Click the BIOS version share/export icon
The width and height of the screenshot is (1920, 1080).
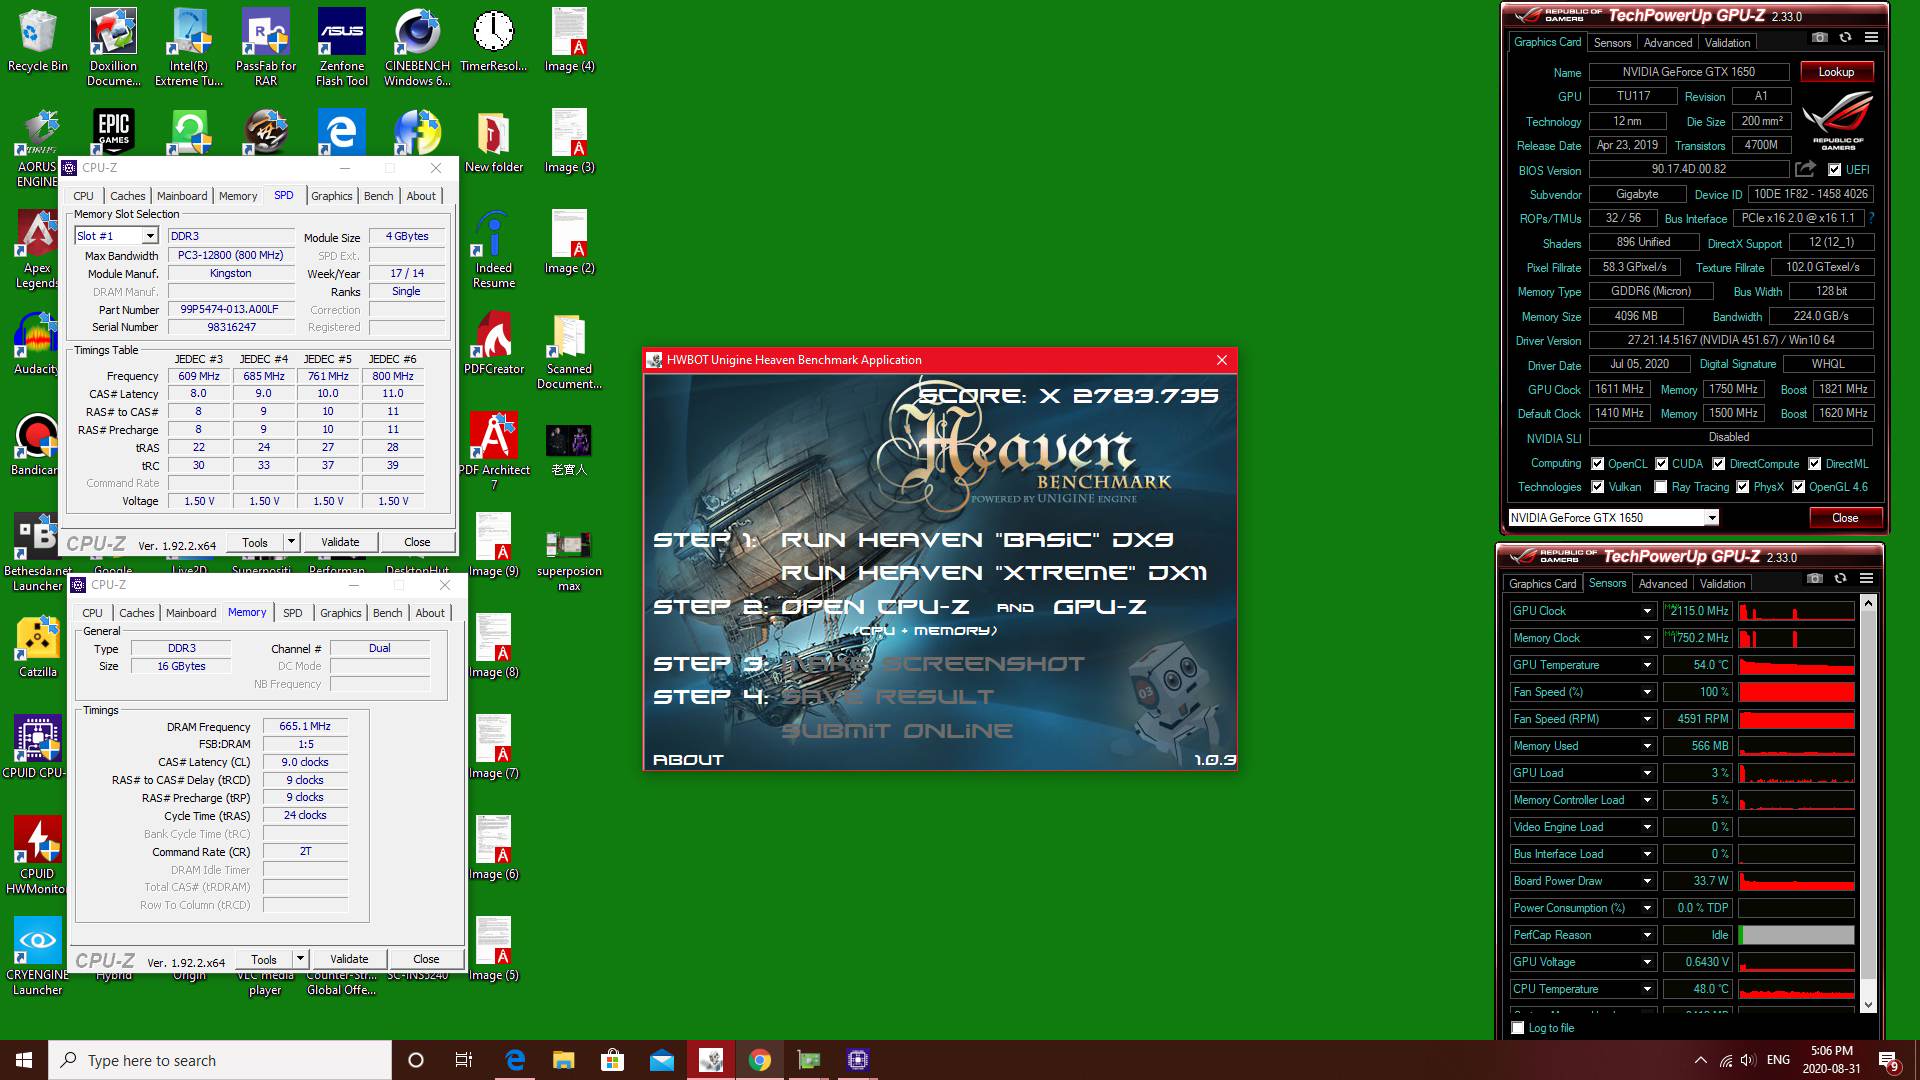pos(1805,169)
